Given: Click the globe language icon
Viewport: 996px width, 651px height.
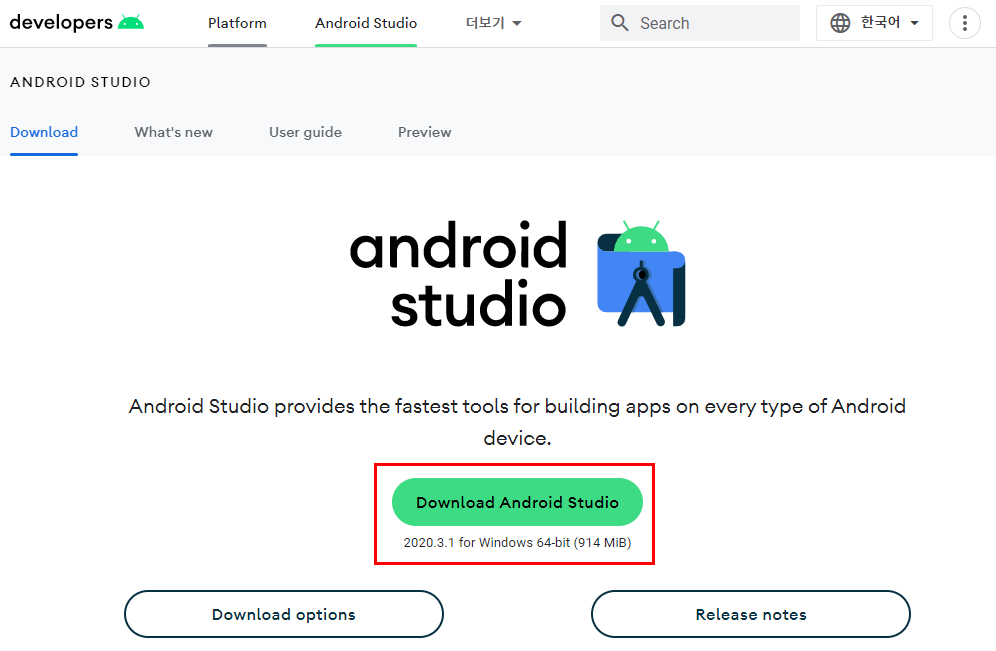Looking at the screenshot, I should (x=840, y=23).
